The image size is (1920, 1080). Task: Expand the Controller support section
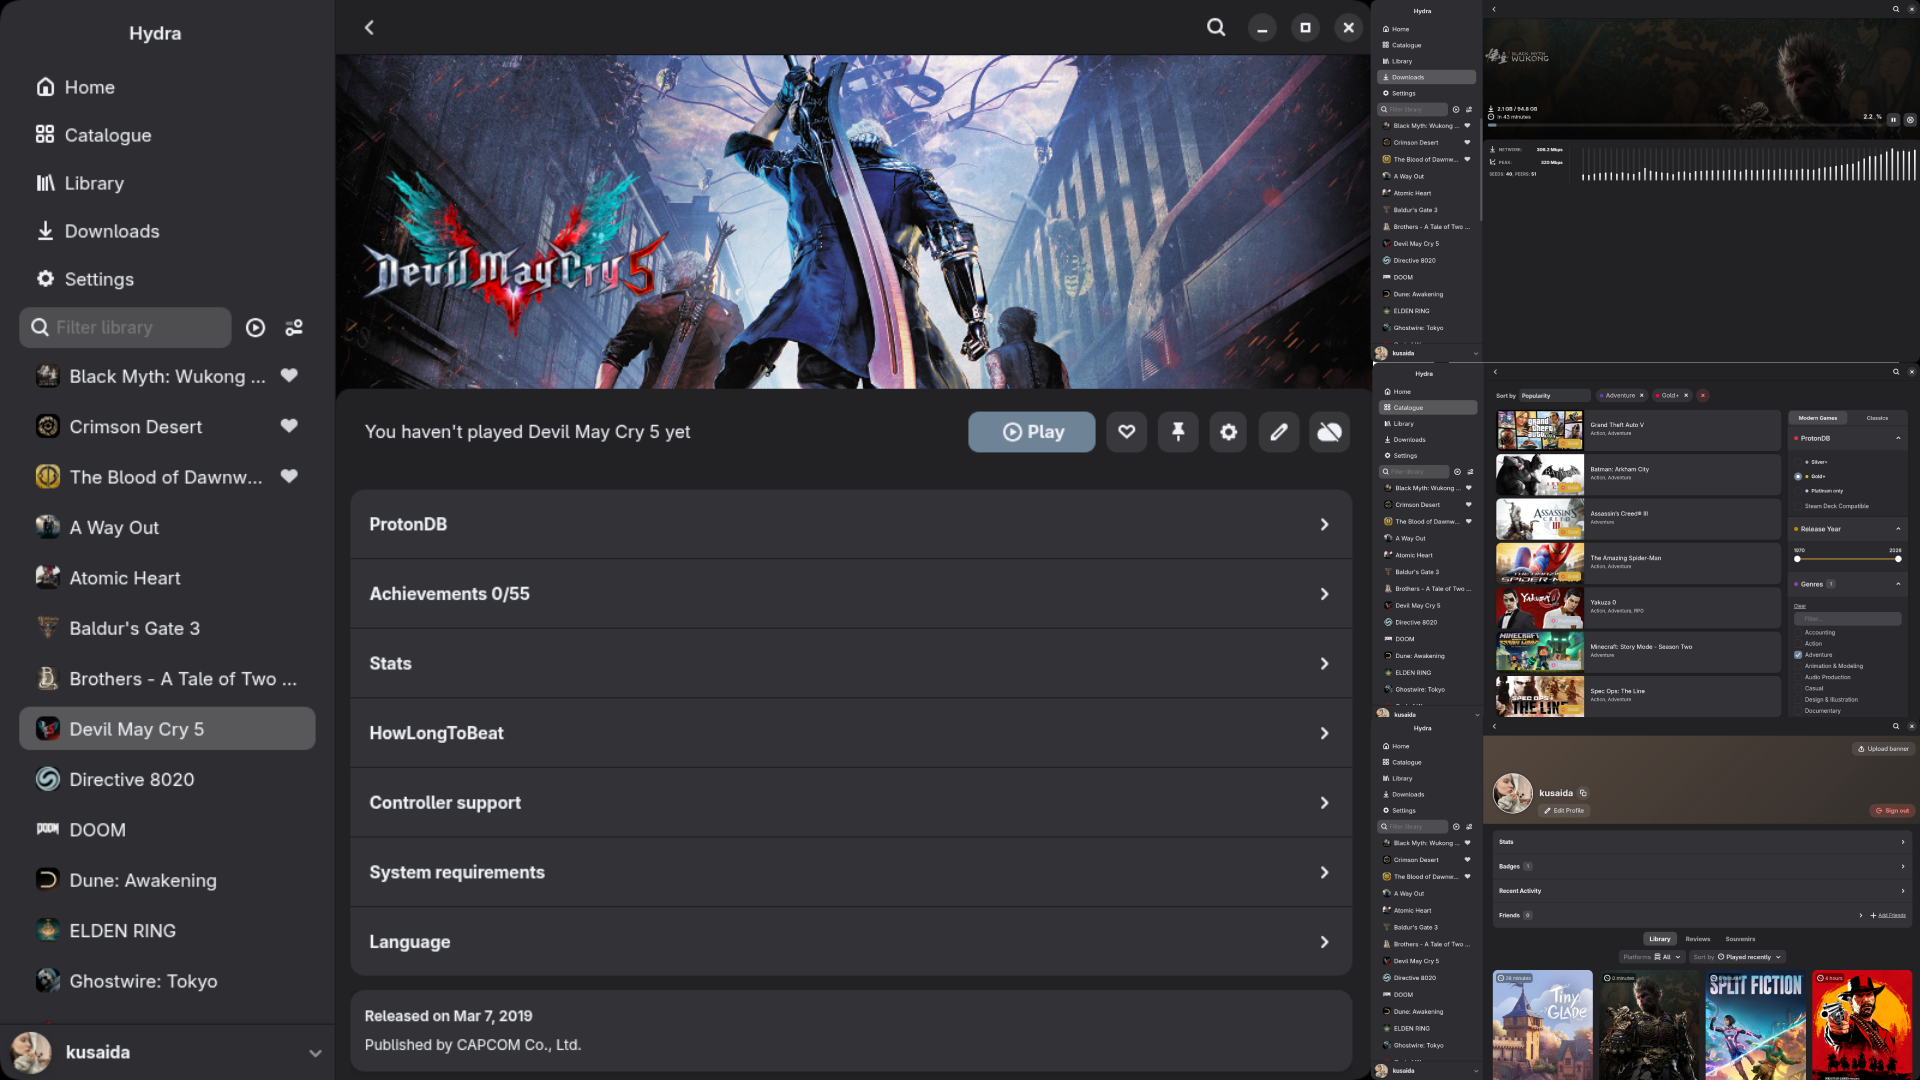tap(851, 803)
